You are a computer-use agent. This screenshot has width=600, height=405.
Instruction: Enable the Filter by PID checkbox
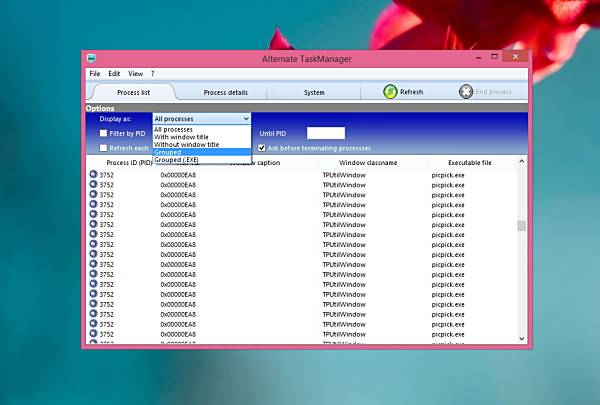103,133
